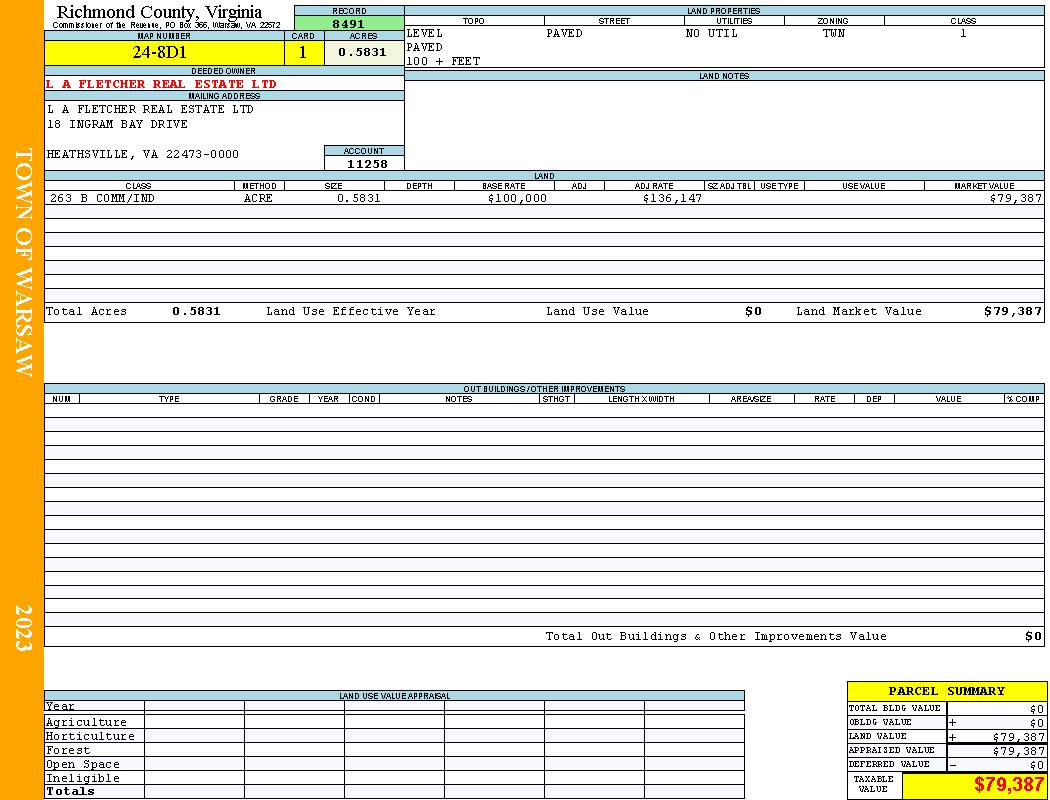Click Agriculture row label in land use appraisal
The width and height of the screenshot is (1050, 800).
(86, 722)
